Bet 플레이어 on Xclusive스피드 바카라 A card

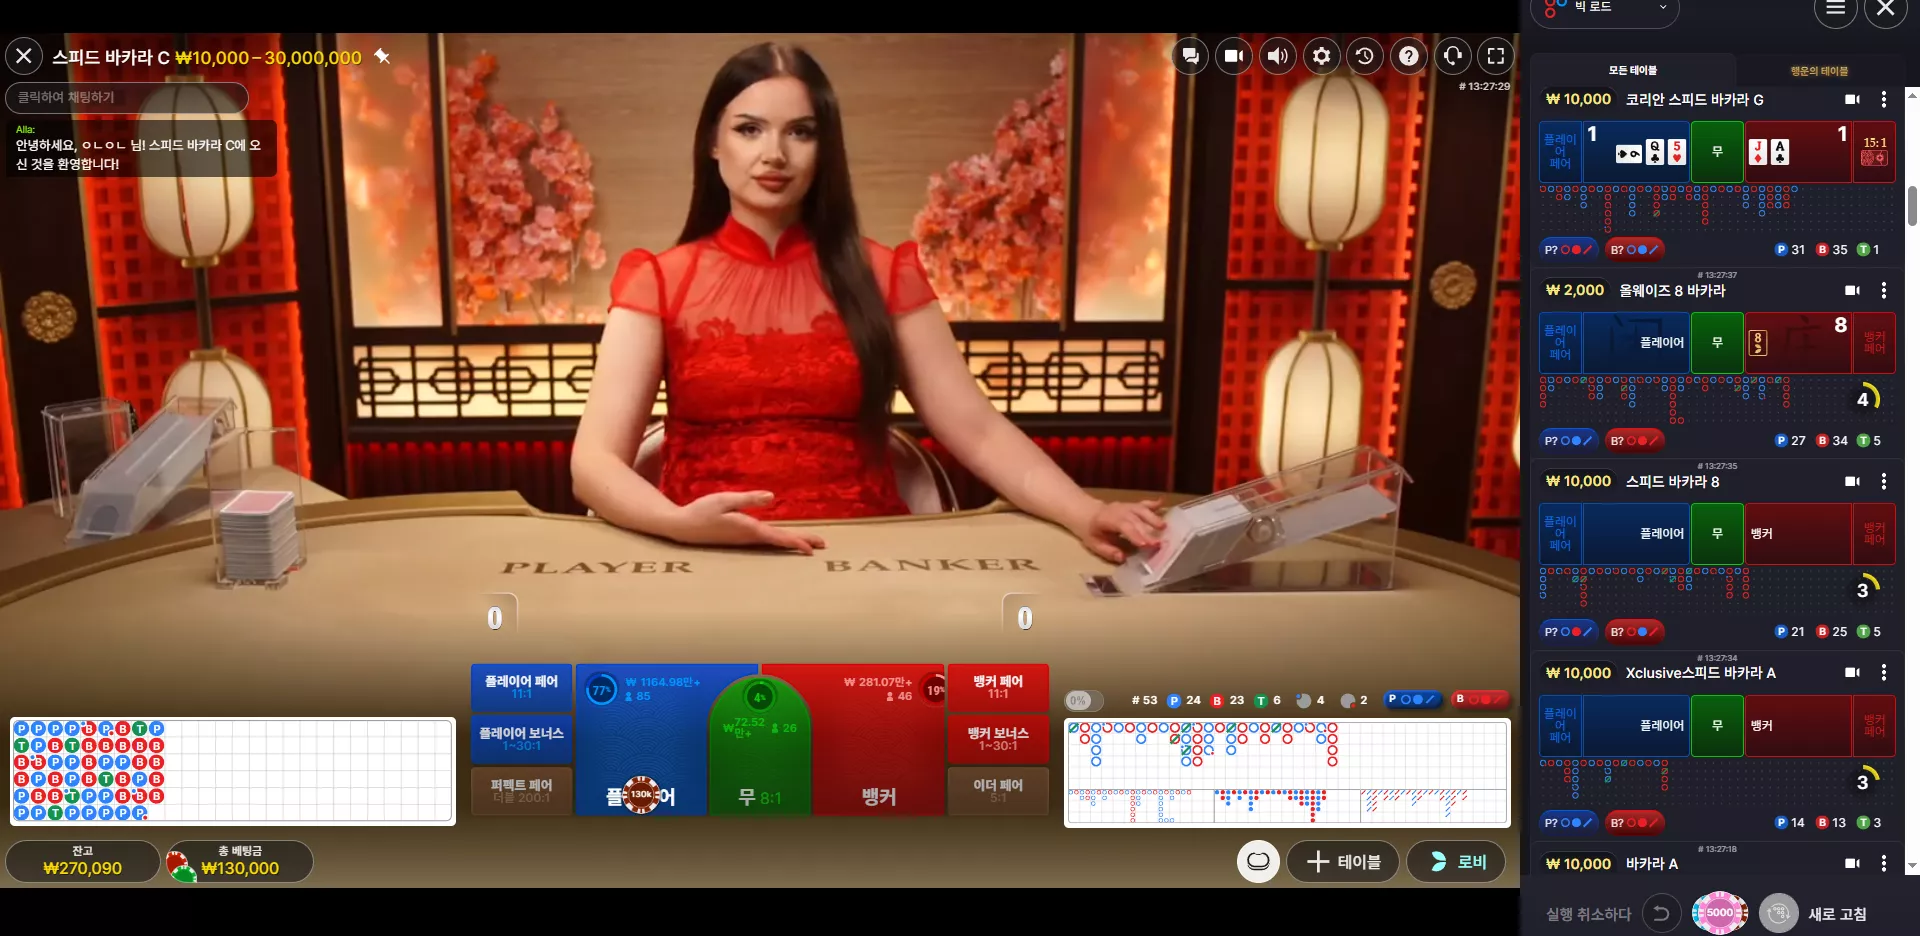[1636, 725]
